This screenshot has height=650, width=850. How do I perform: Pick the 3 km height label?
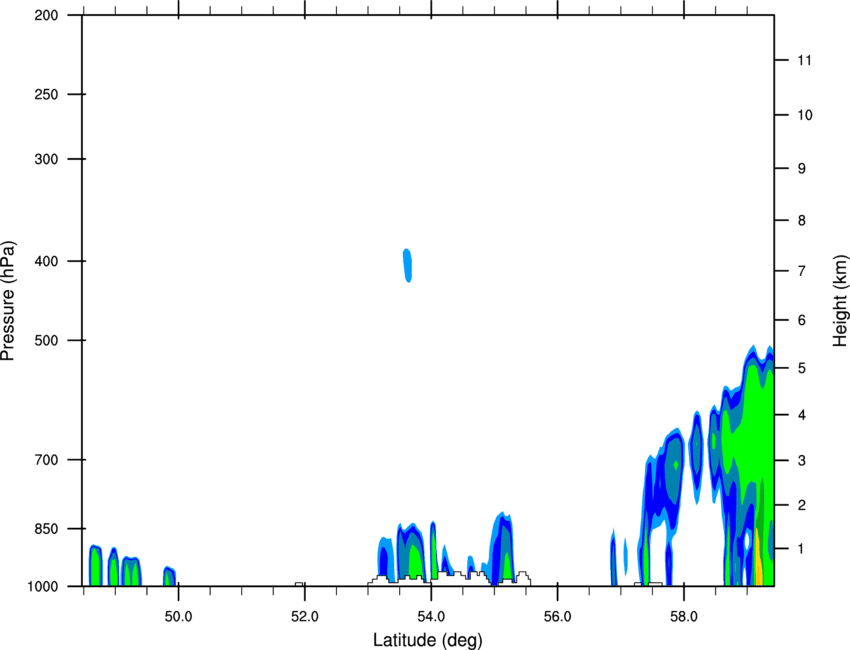click(x=802, y=460)
